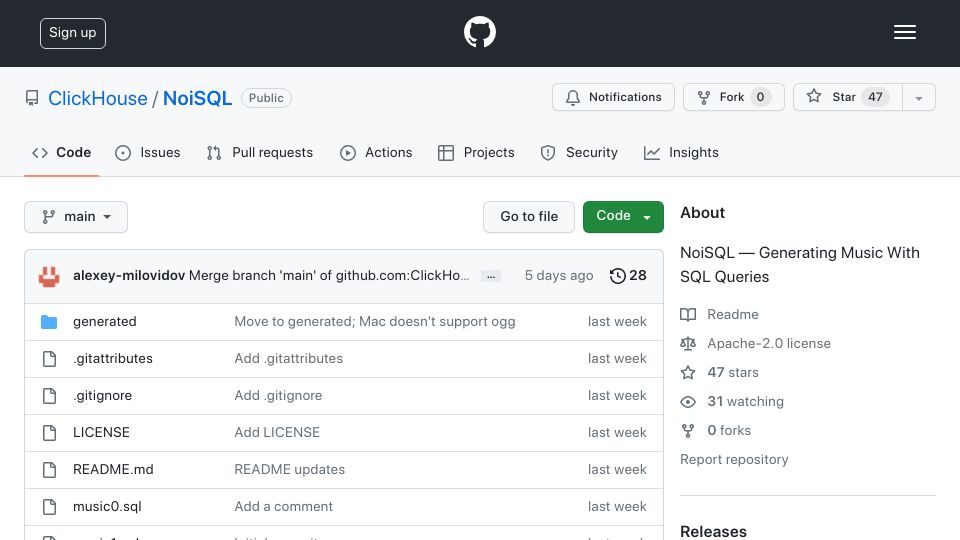Open 'Add a comment' commit message
960x540 pixels.
click(x=283, y=506)
